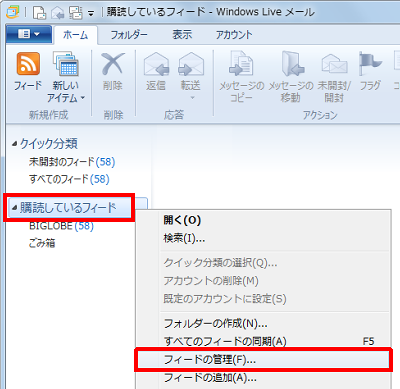Screen dimensions: 400x389
Task: Click the Windows Live Mail title icon
Action: [x=13, y=12]
